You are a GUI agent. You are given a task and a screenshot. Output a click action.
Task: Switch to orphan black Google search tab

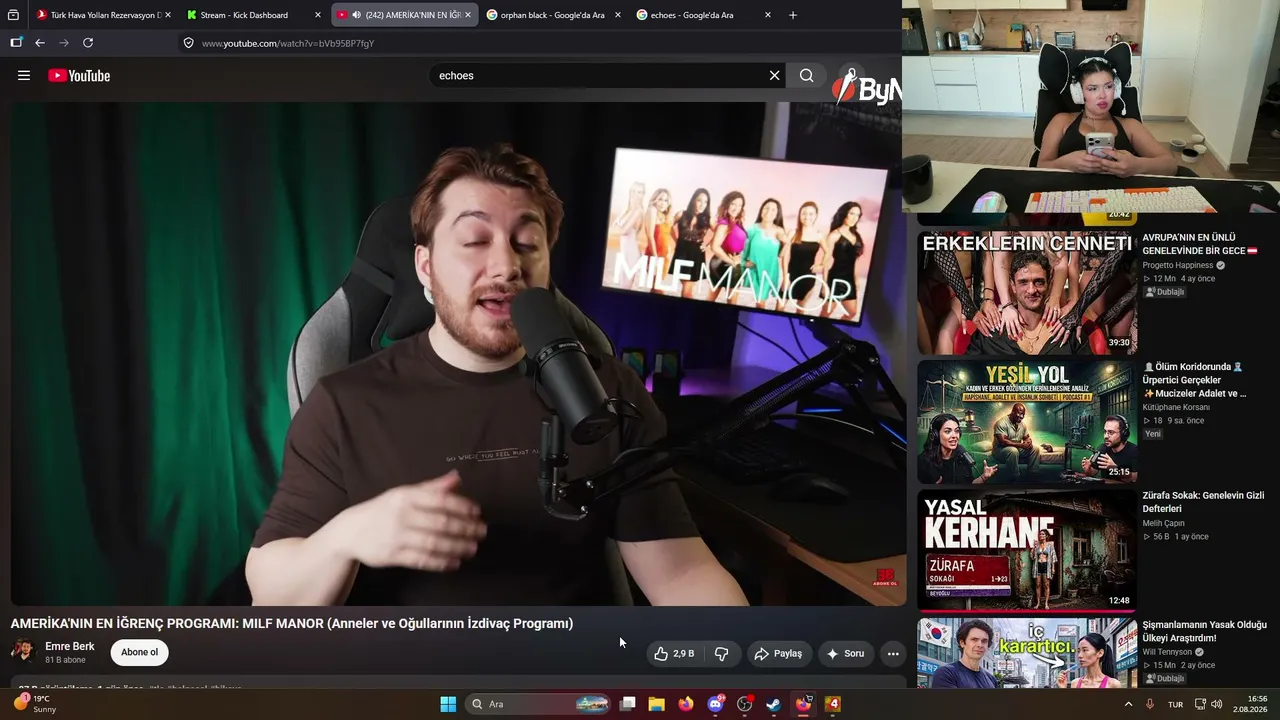(x=551, y=15)
